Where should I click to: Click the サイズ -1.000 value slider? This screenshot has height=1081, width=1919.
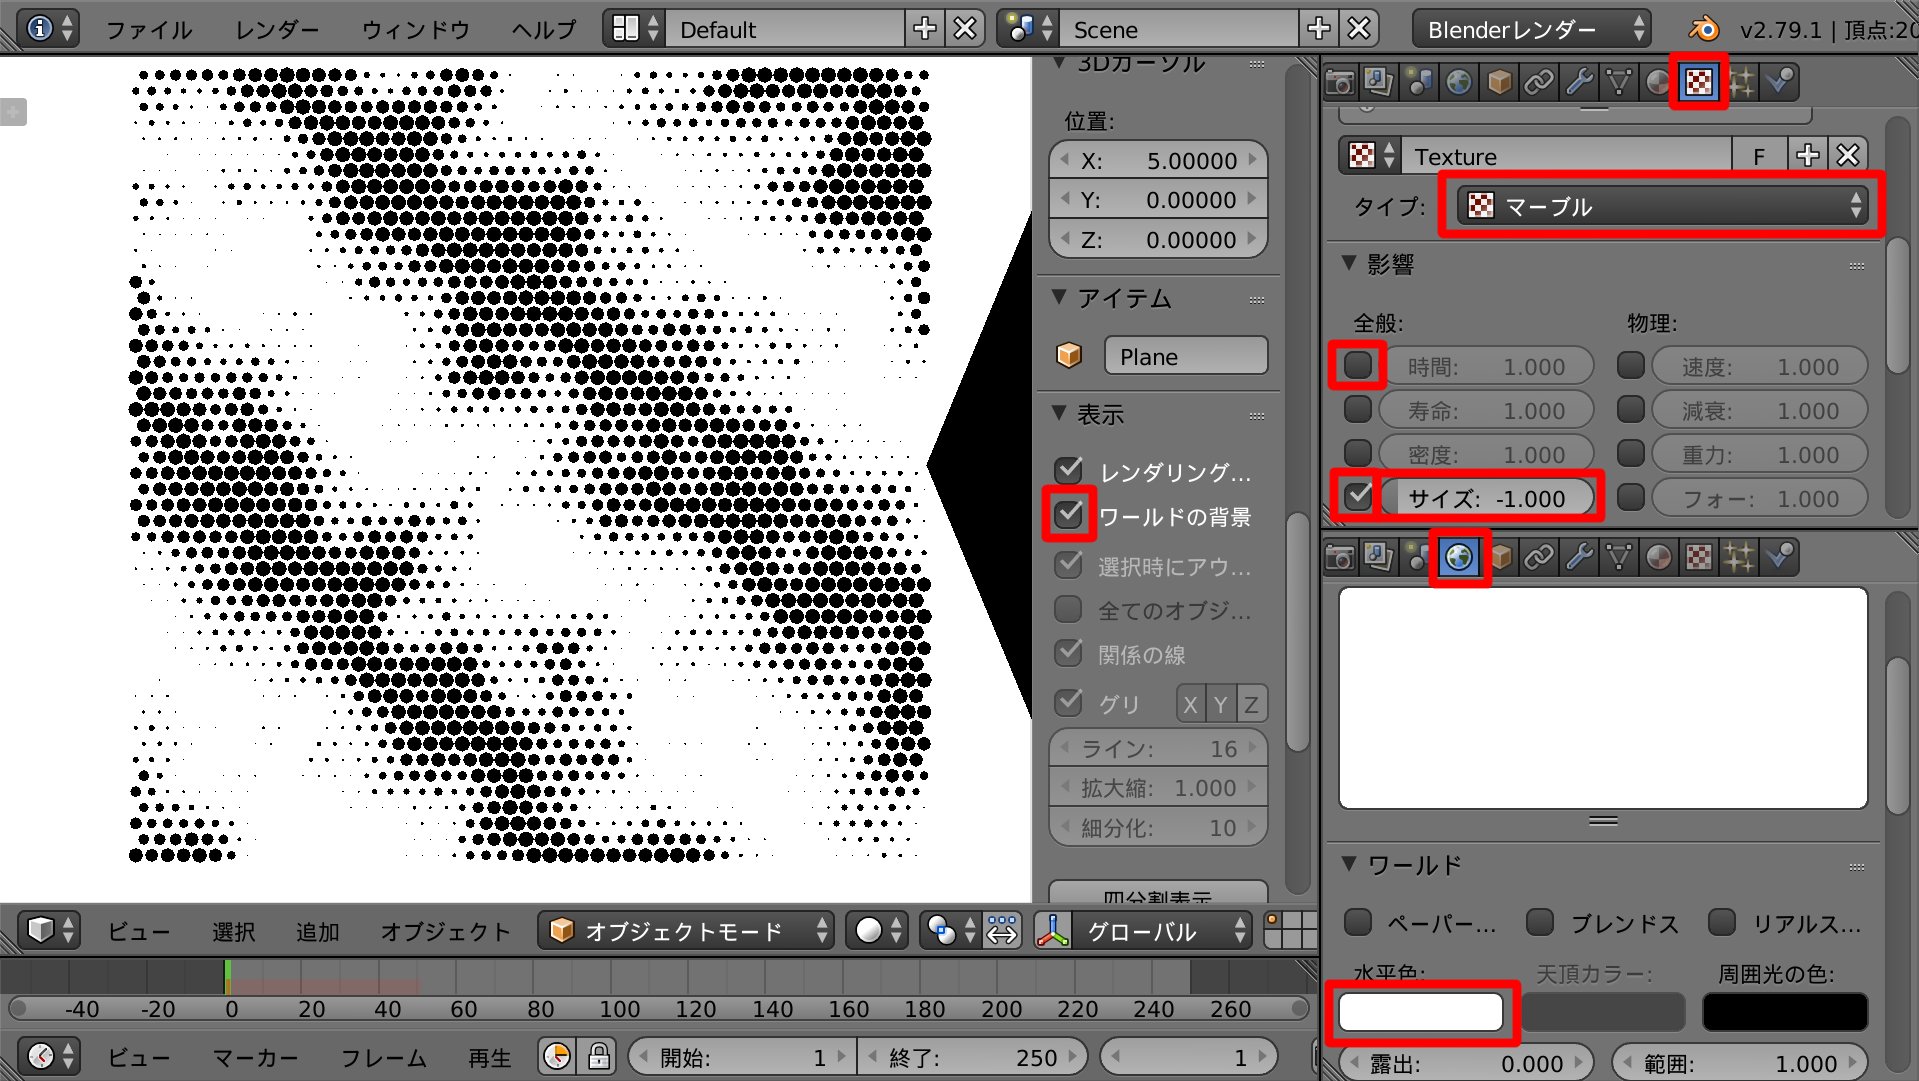(1487, 498)
